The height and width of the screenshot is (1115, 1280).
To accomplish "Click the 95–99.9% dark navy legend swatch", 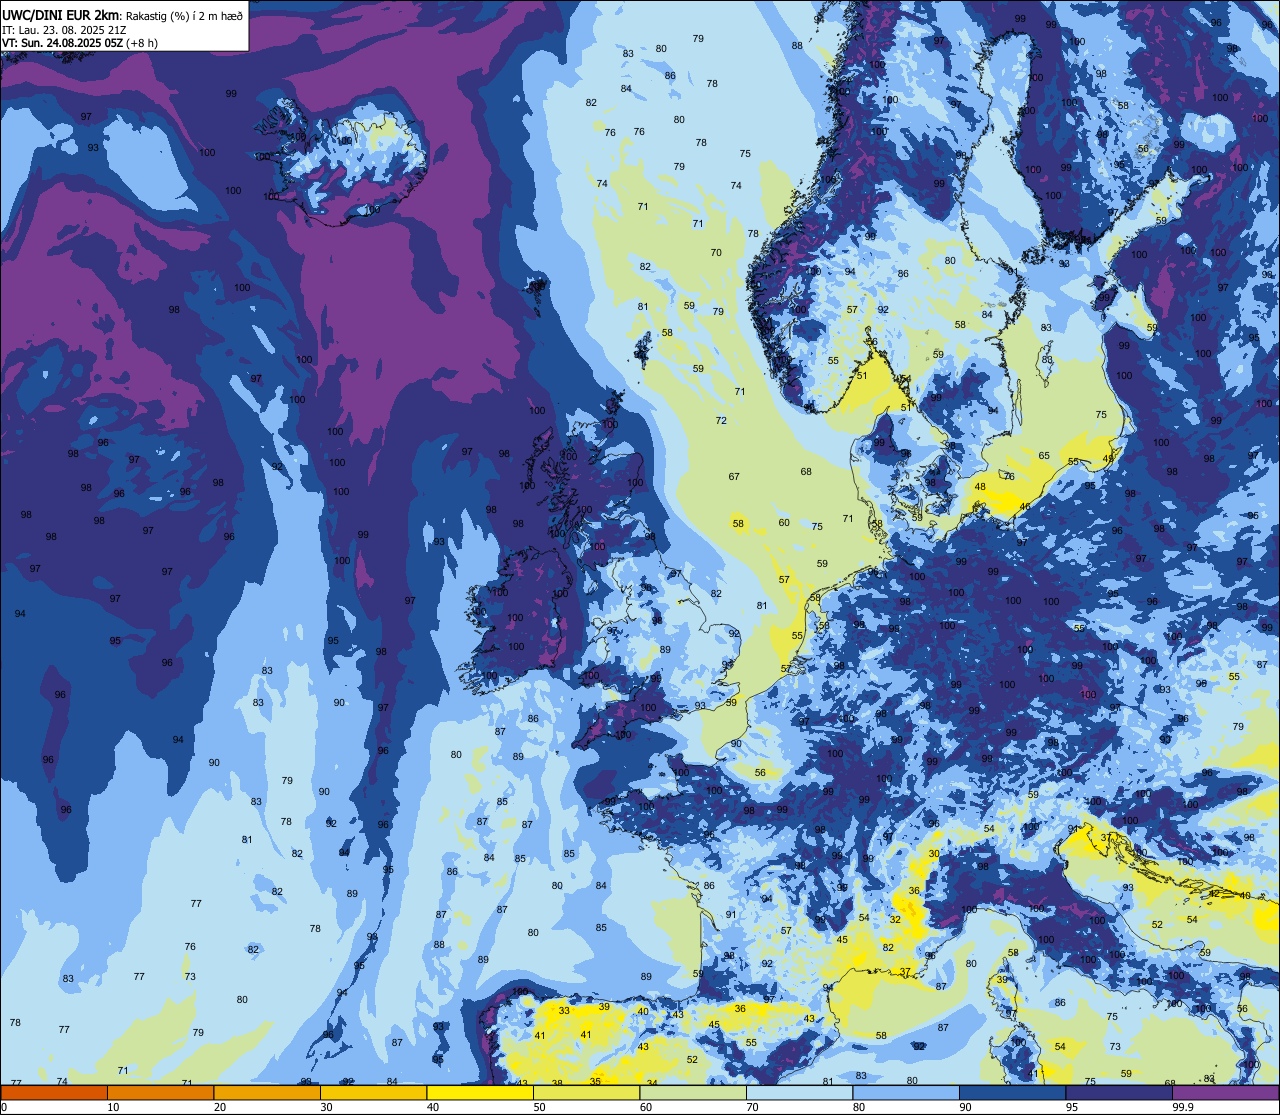I will 1119,1092.
